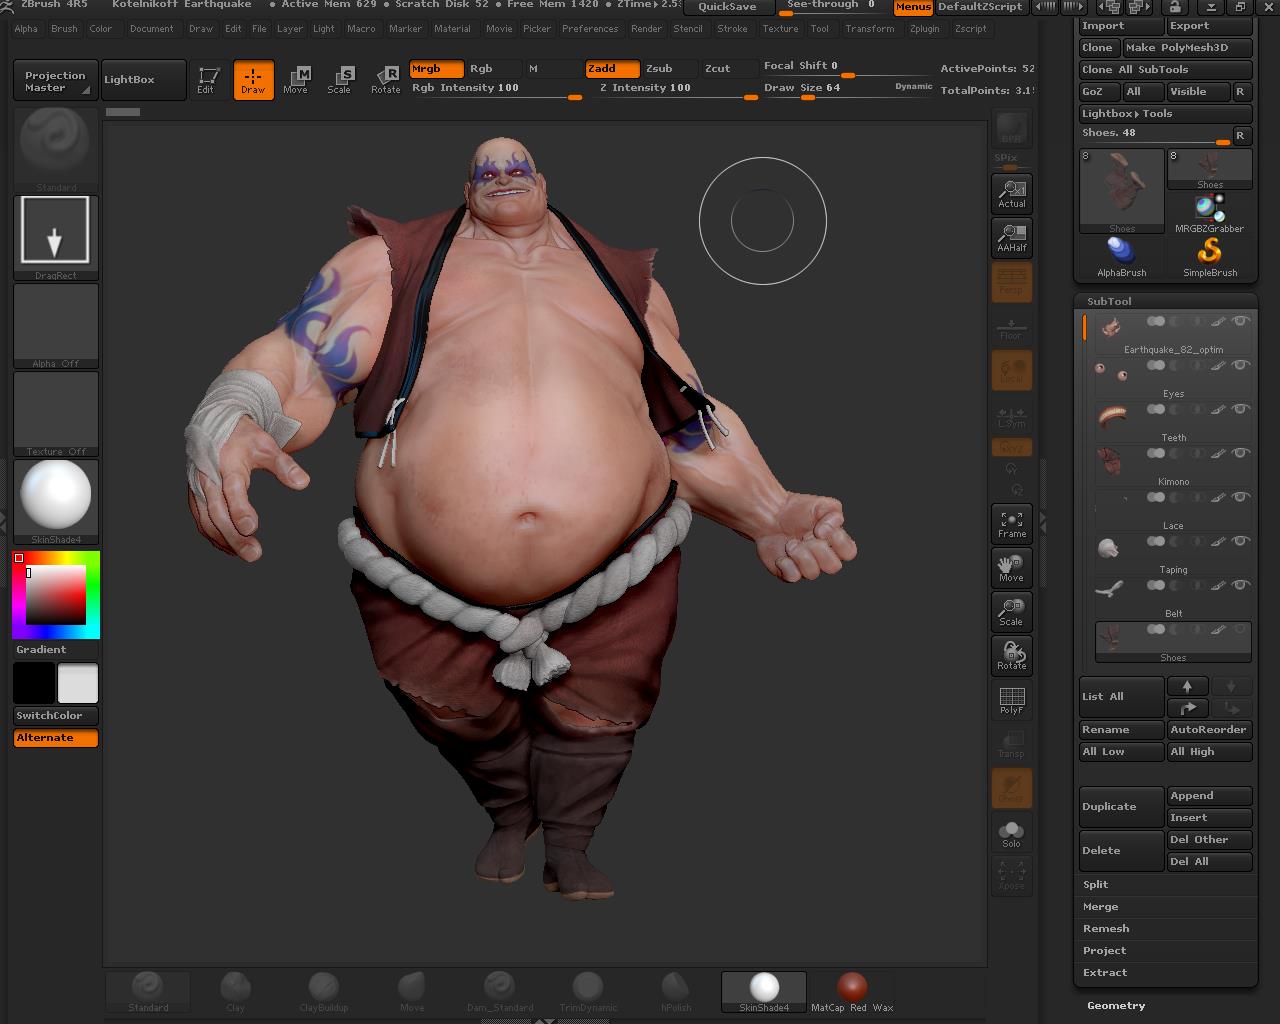Expand the Remesh subpalette
1280x1024 pixels.
[x=1106, y=929]
